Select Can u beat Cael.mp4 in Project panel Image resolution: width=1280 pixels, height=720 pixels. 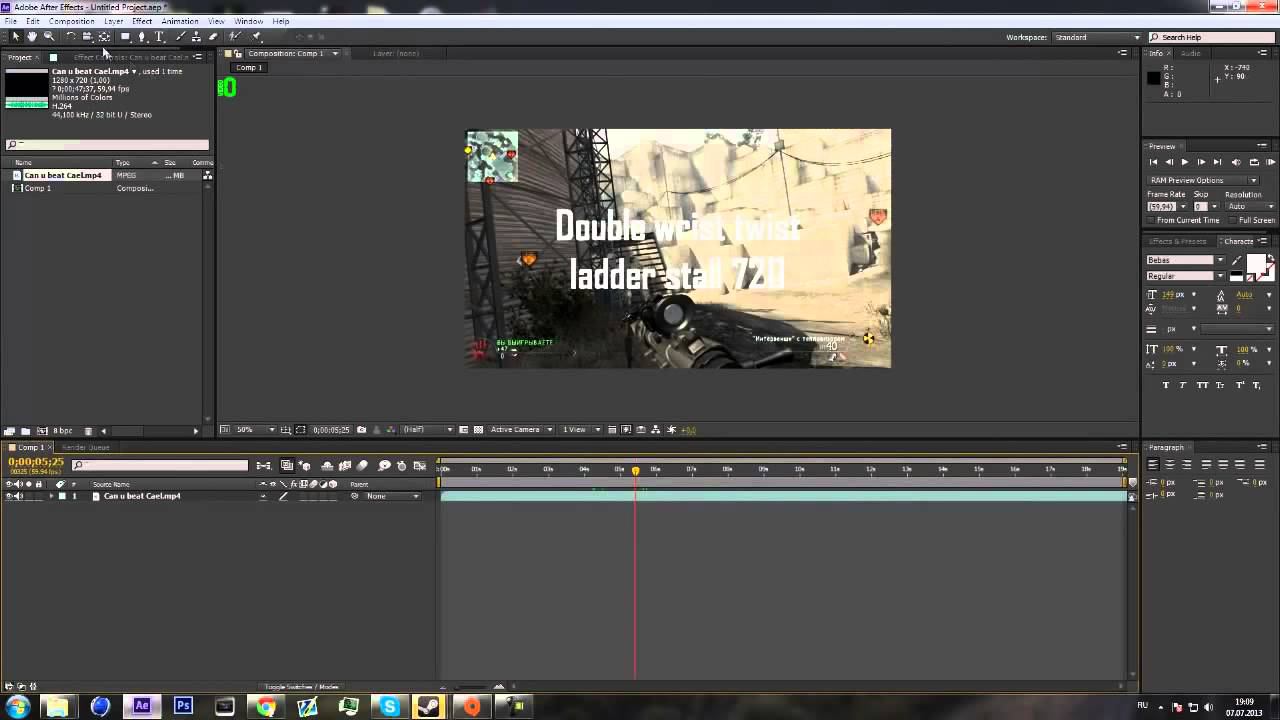62,176
